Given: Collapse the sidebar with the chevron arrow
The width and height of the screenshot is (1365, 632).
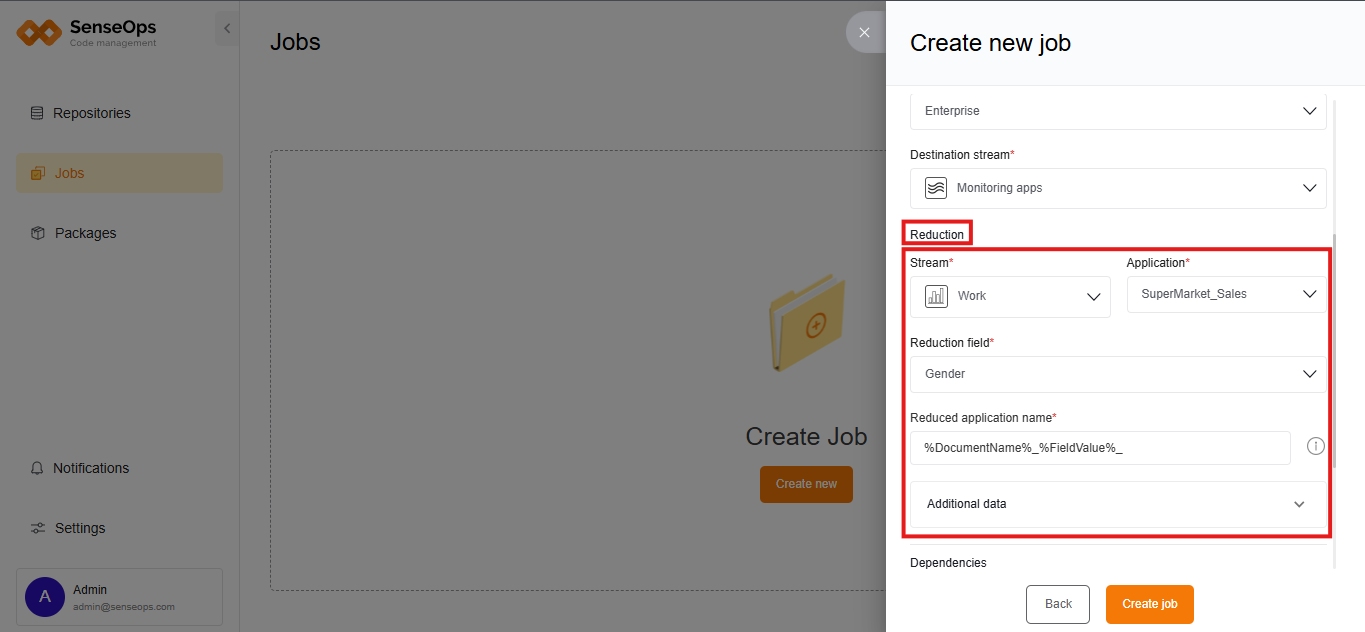Looking at the screenshot, I should tap(227, 29).
